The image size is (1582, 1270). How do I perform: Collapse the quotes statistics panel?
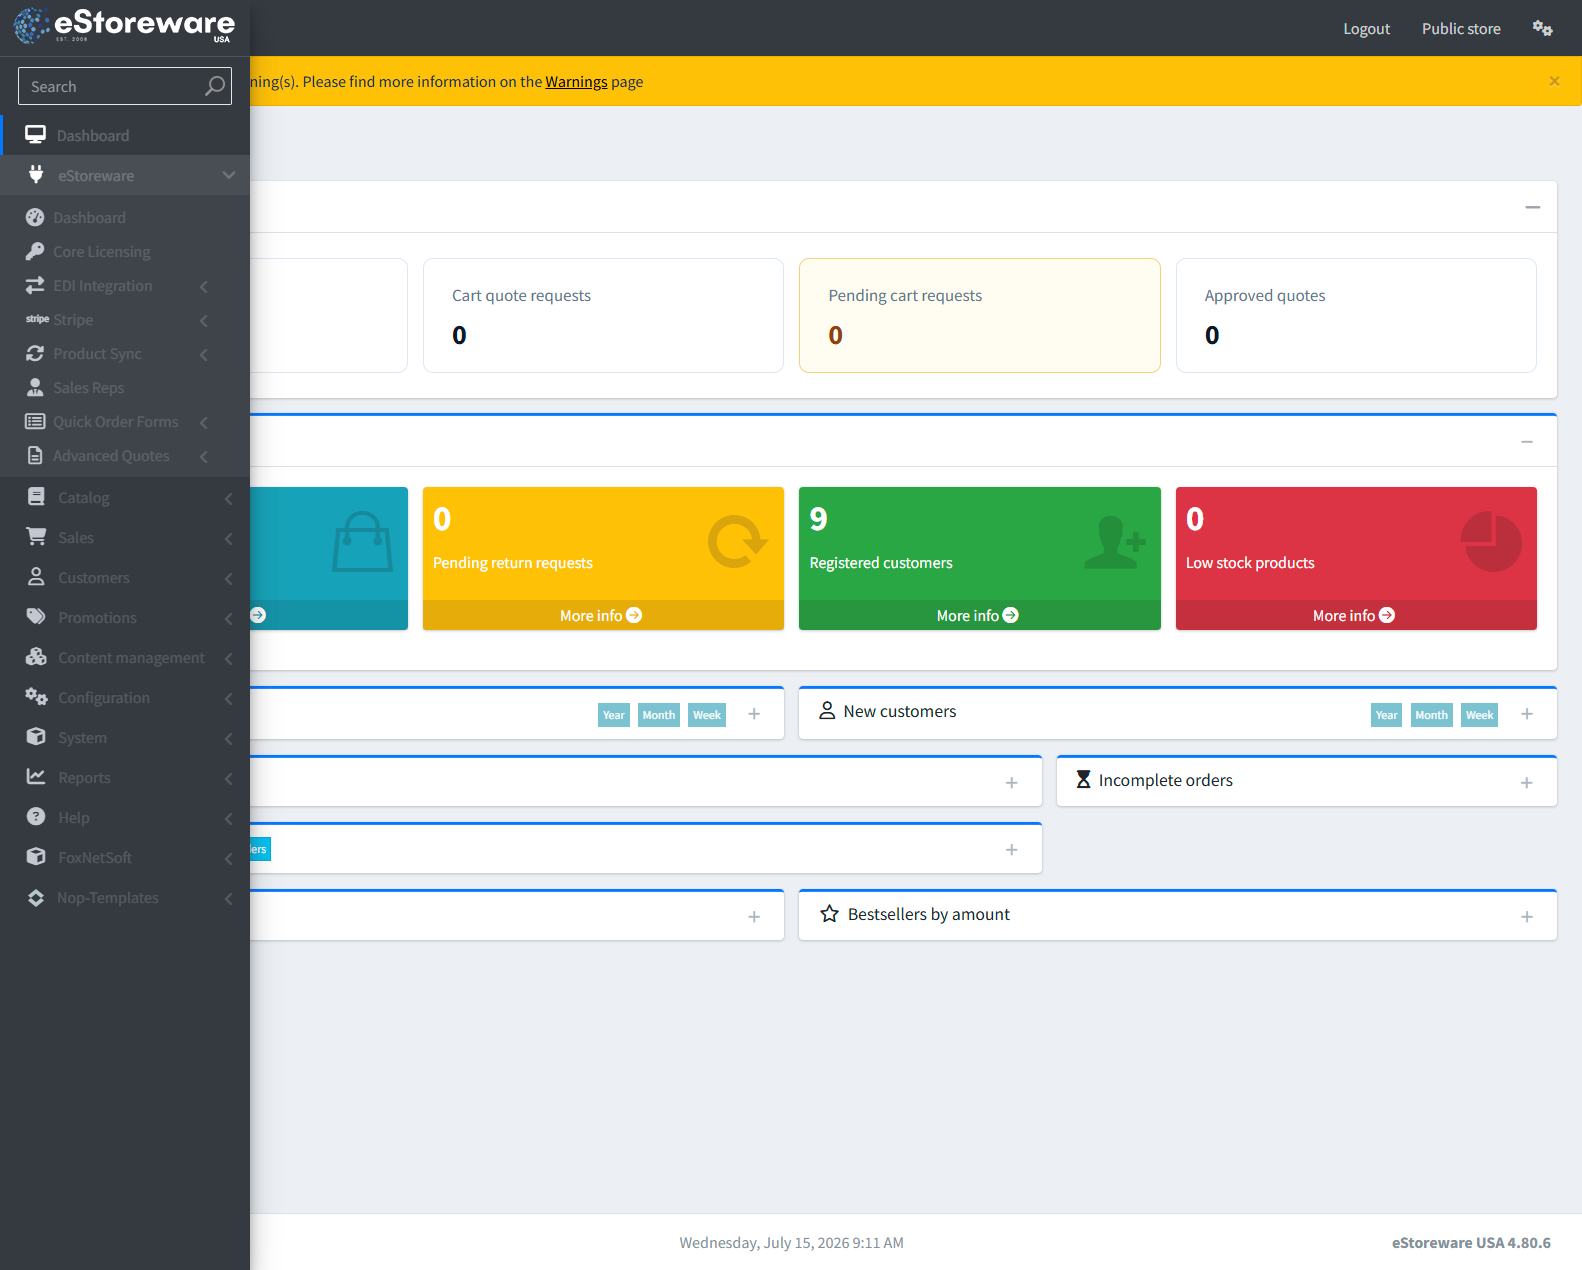1532,207
